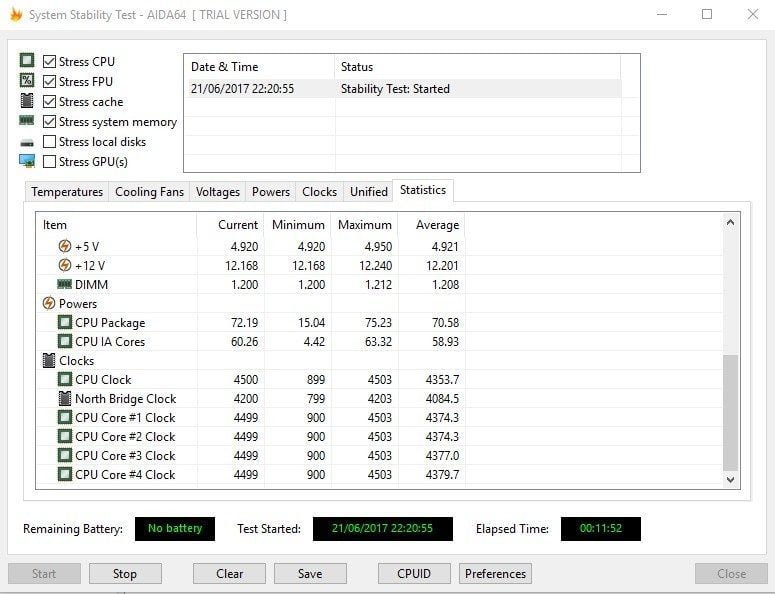Click the Date & Time column header
The image size is (775, 594).
click(259, 67)
